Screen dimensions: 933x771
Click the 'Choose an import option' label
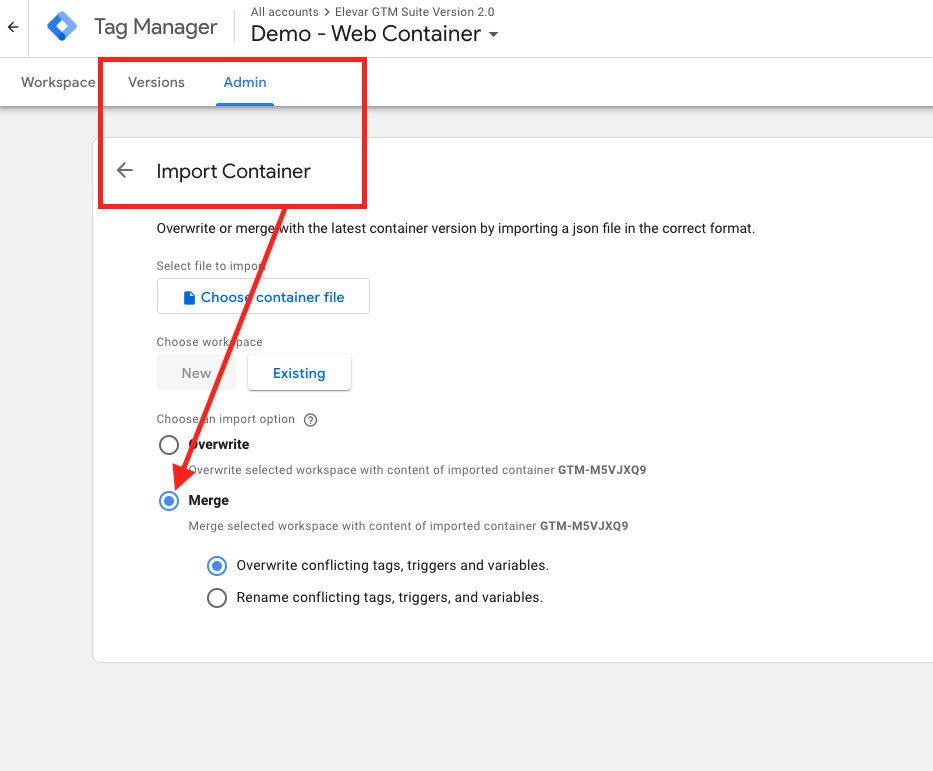(x=226, y=419)
